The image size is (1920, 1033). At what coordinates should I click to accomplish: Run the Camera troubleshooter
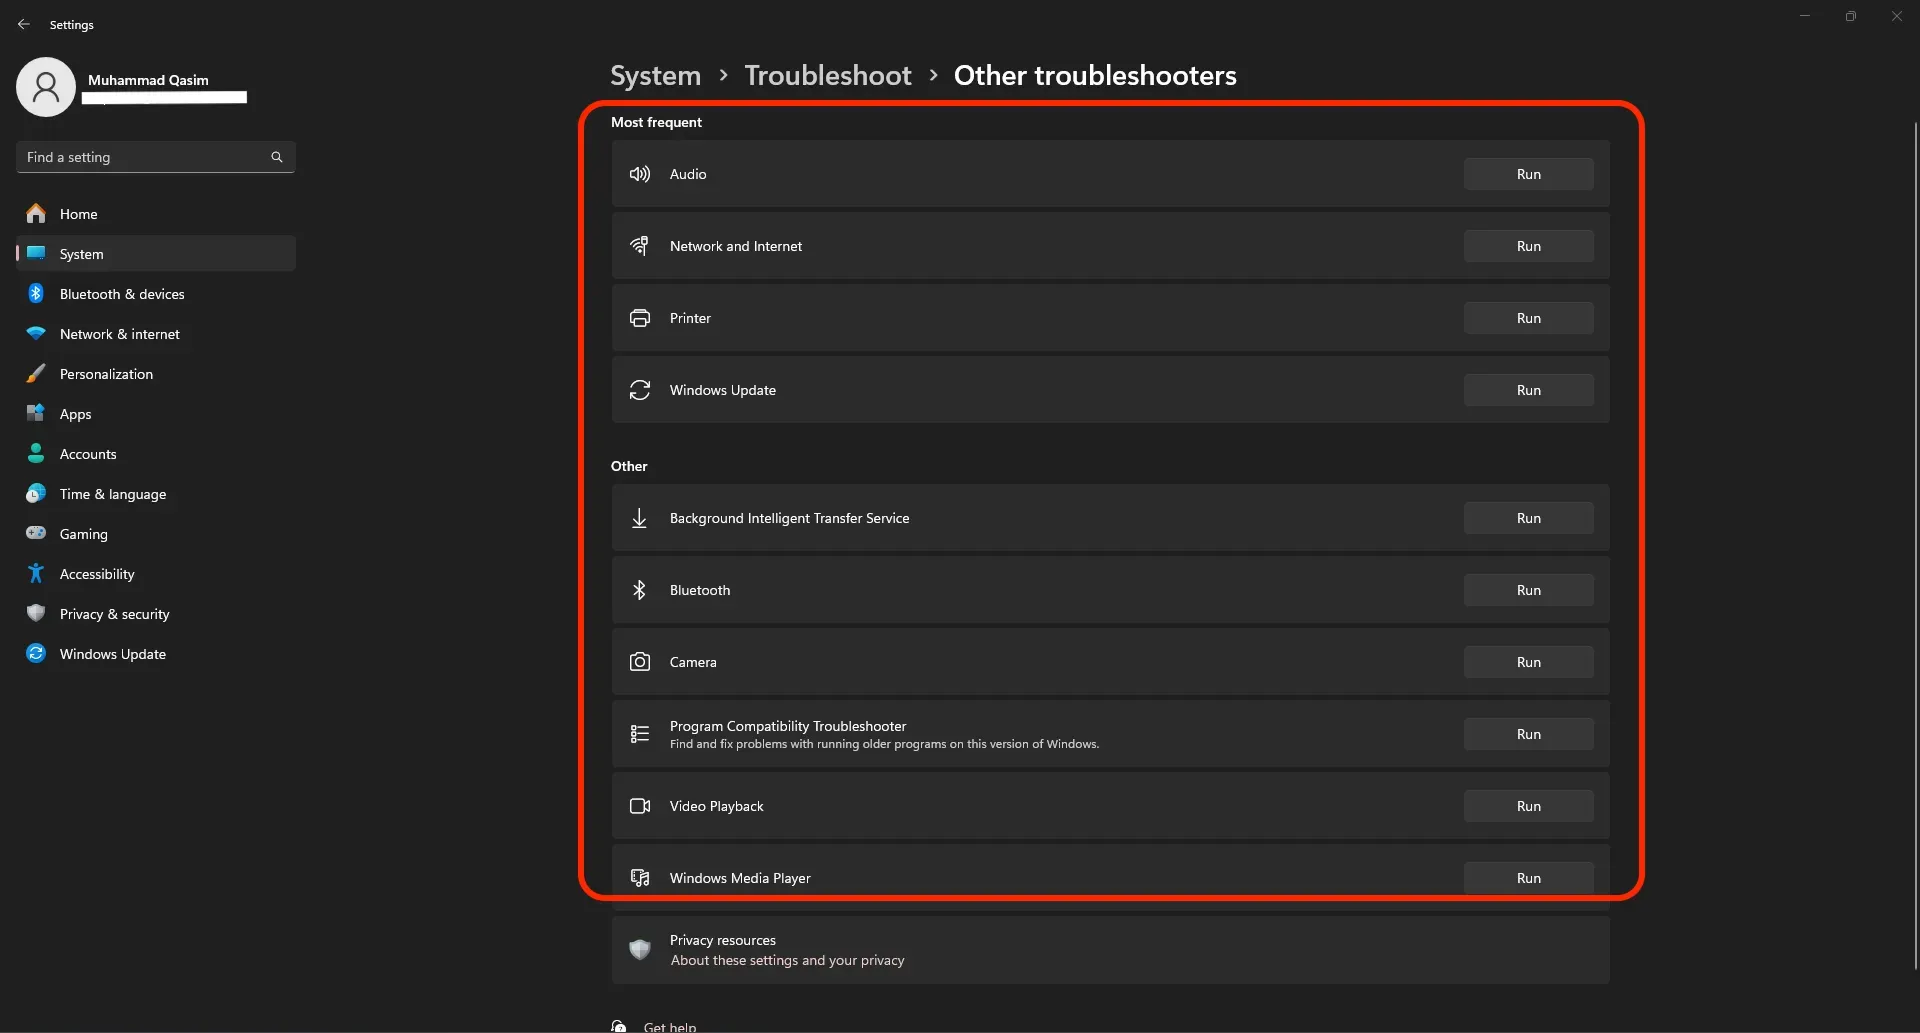pos(1528,662)
